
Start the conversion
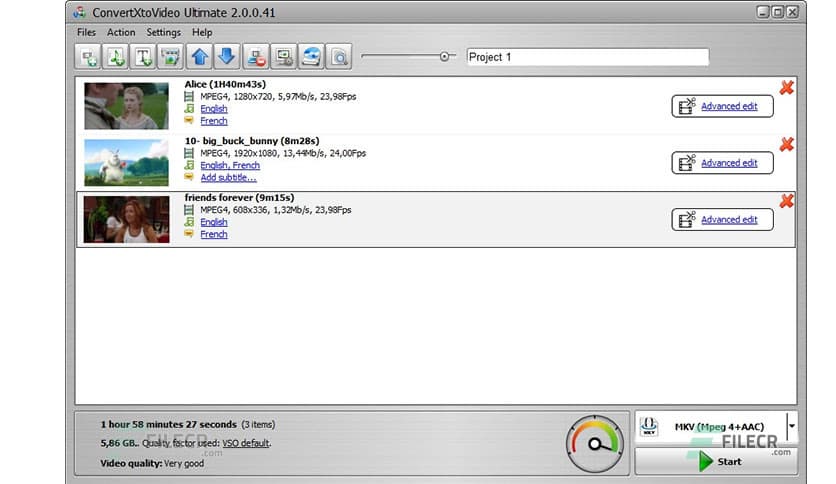point(716,461)
